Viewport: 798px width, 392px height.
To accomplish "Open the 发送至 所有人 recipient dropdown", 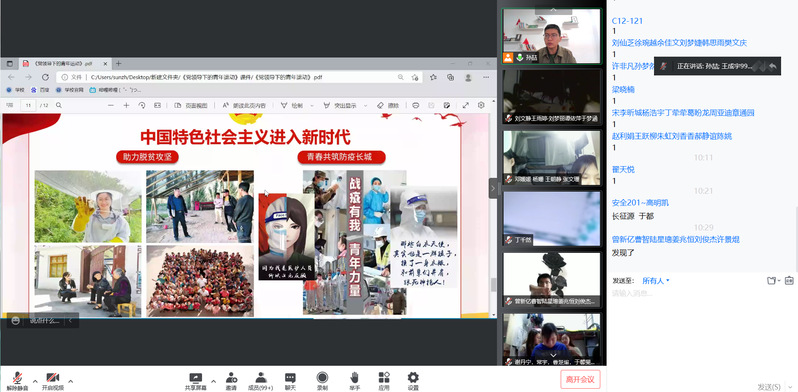I will [x=656, y=281].
